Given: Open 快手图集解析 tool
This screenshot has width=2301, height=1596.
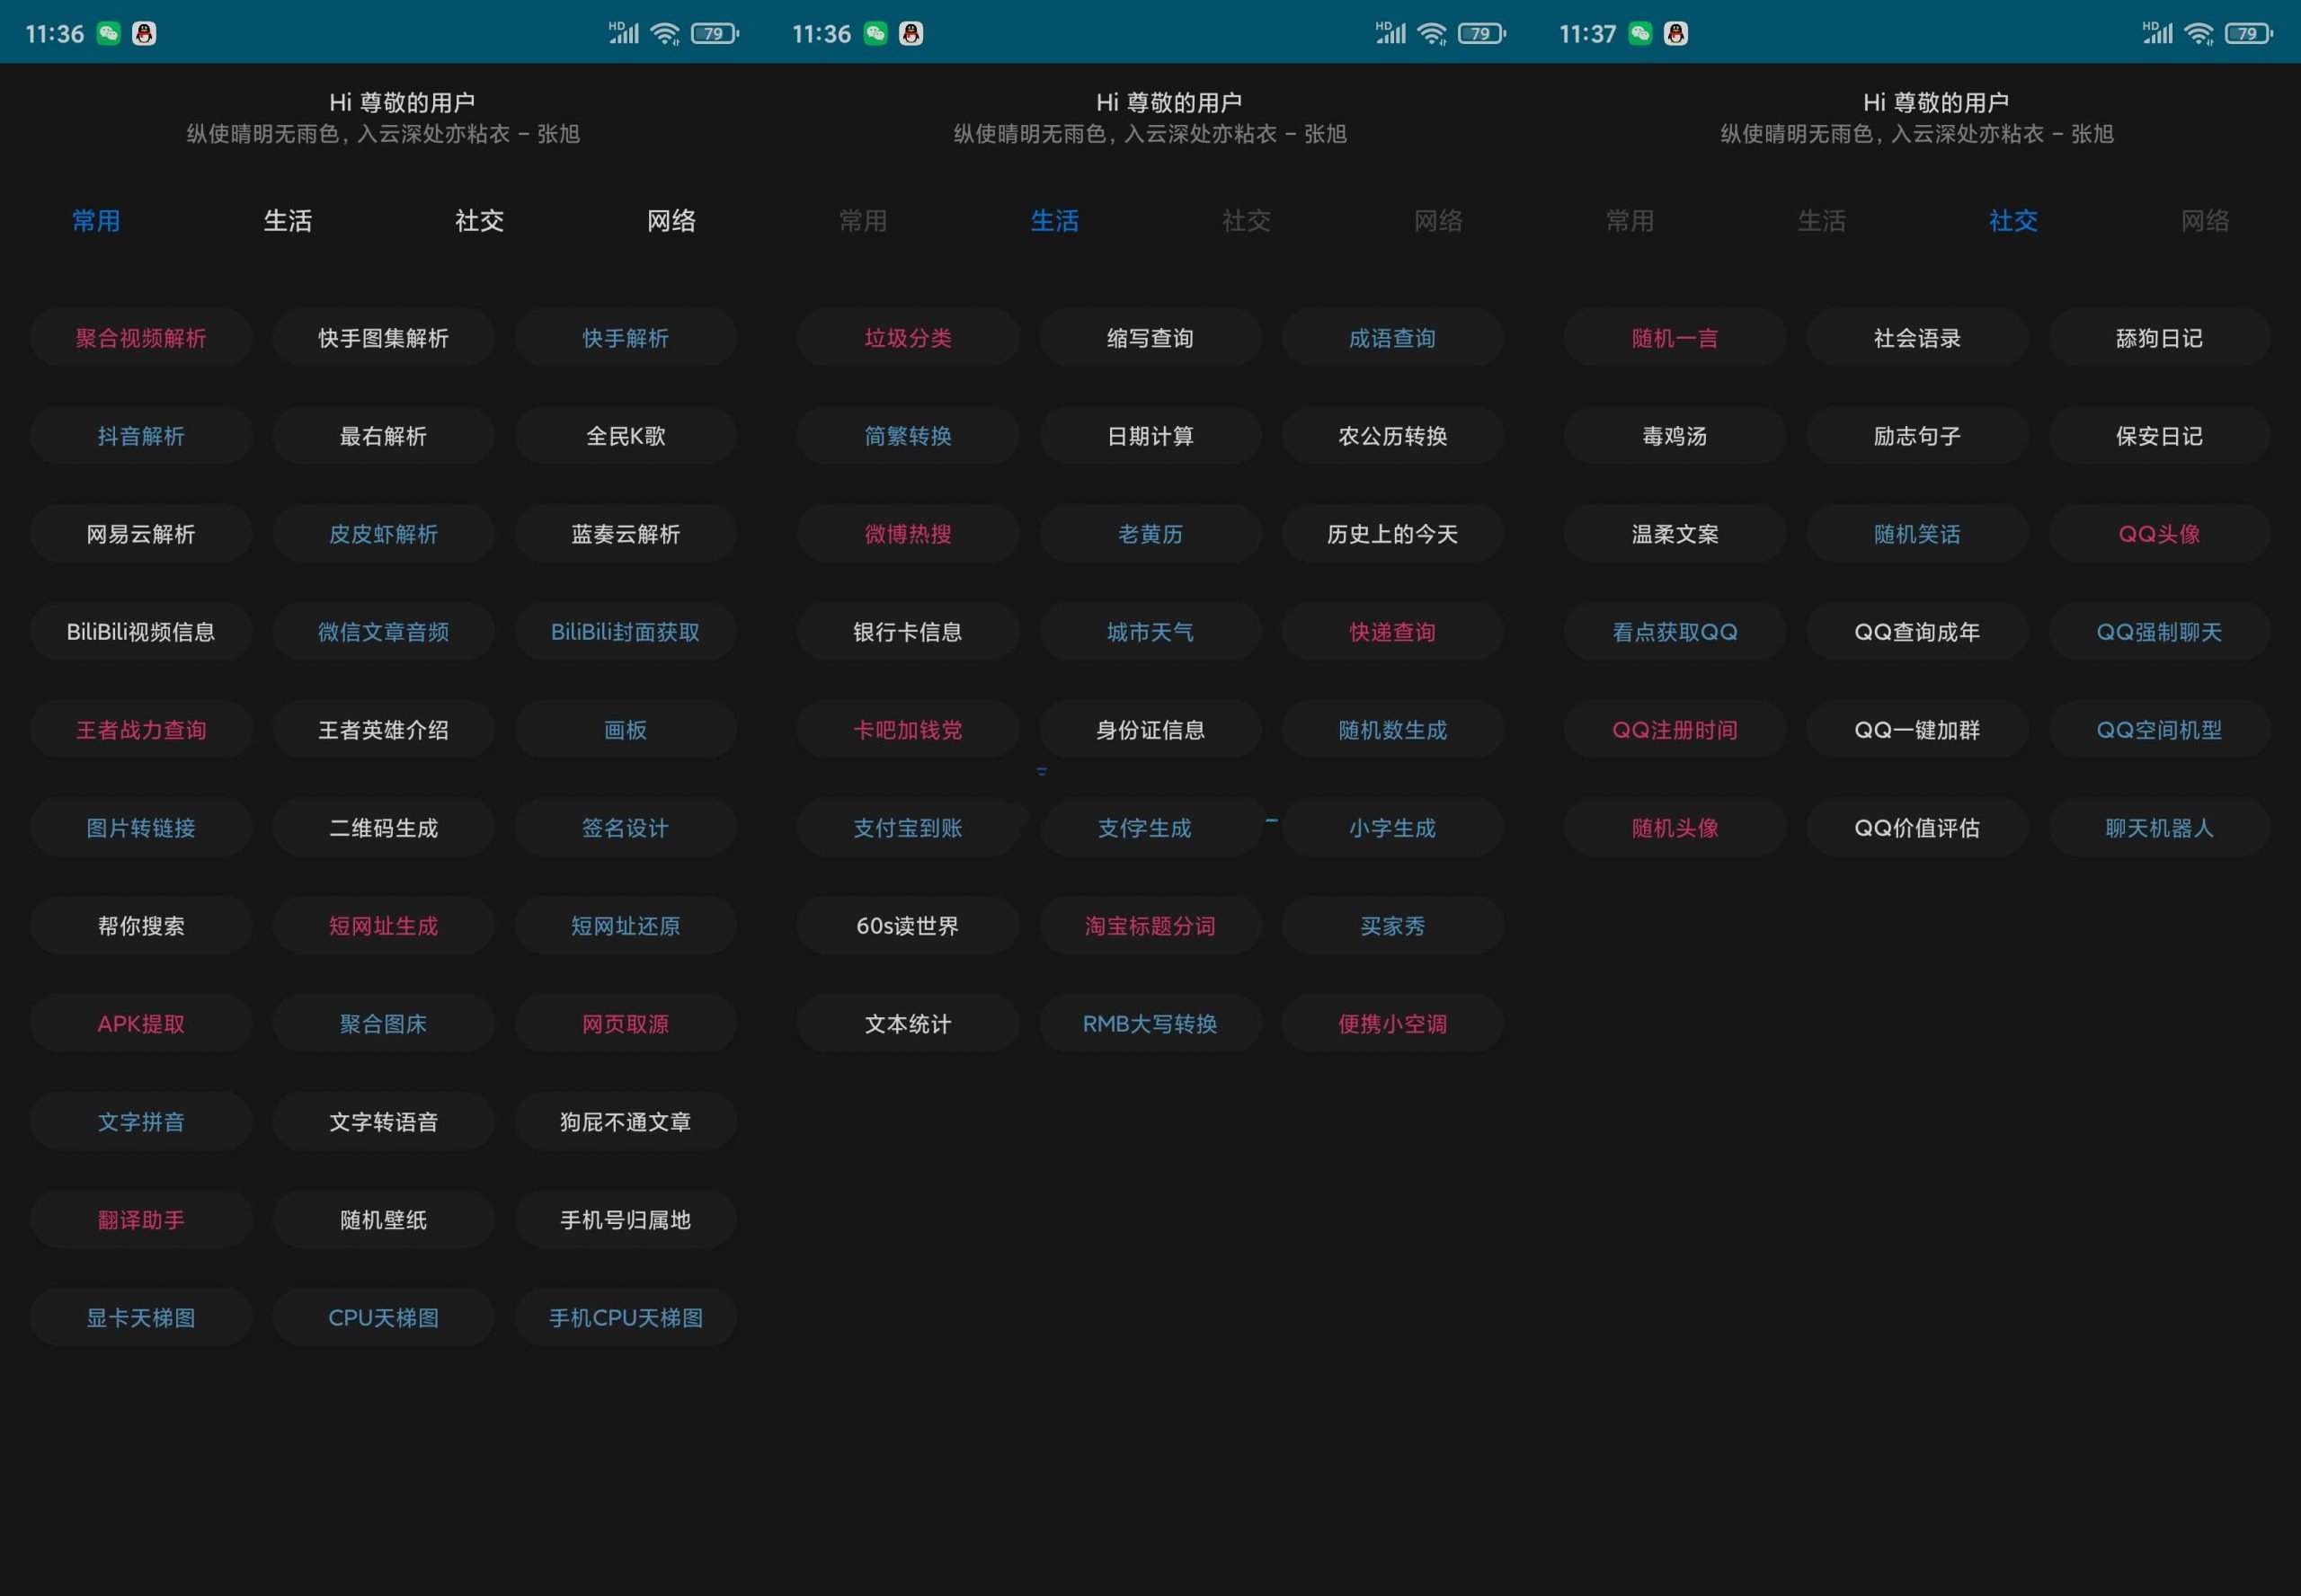Looking at the screenshot, I should click(384, 338).
